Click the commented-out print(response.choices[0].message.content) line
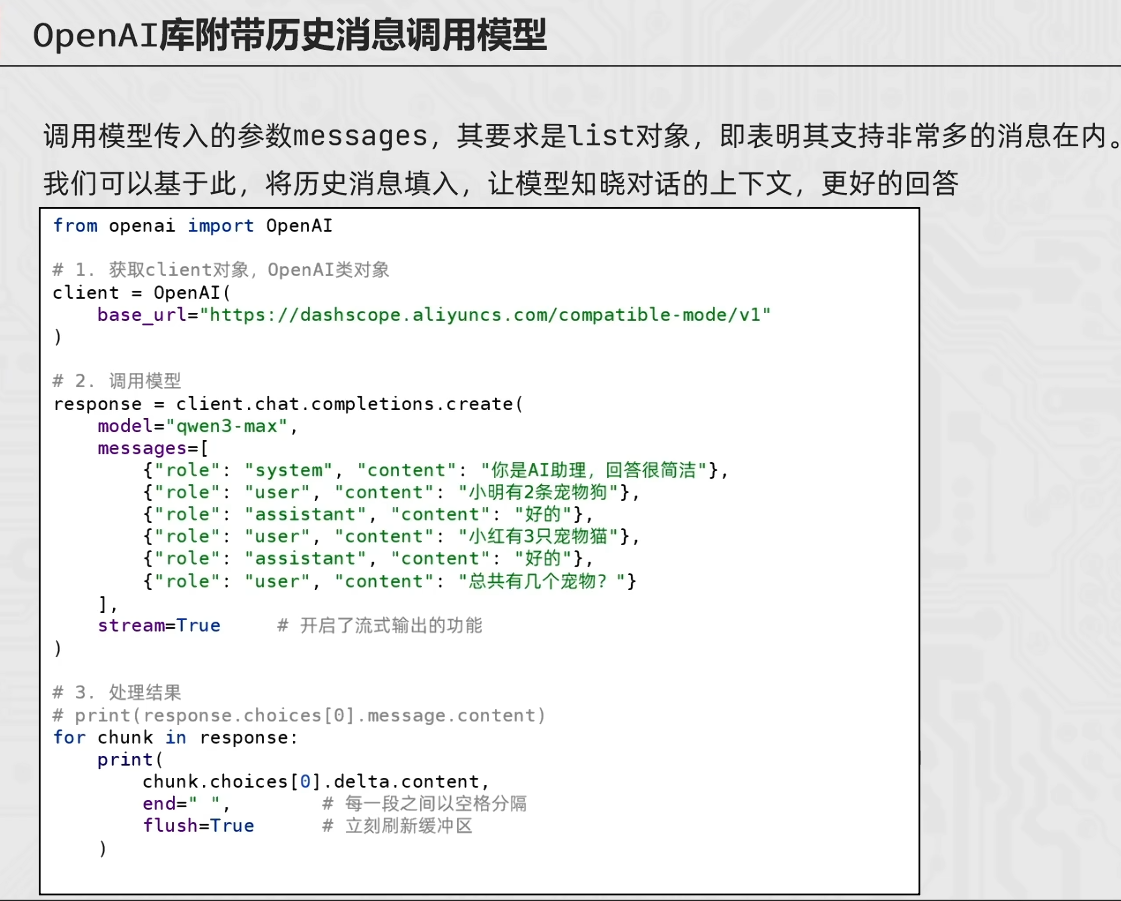Screen dimensions: 1121x901 point(299,716)
